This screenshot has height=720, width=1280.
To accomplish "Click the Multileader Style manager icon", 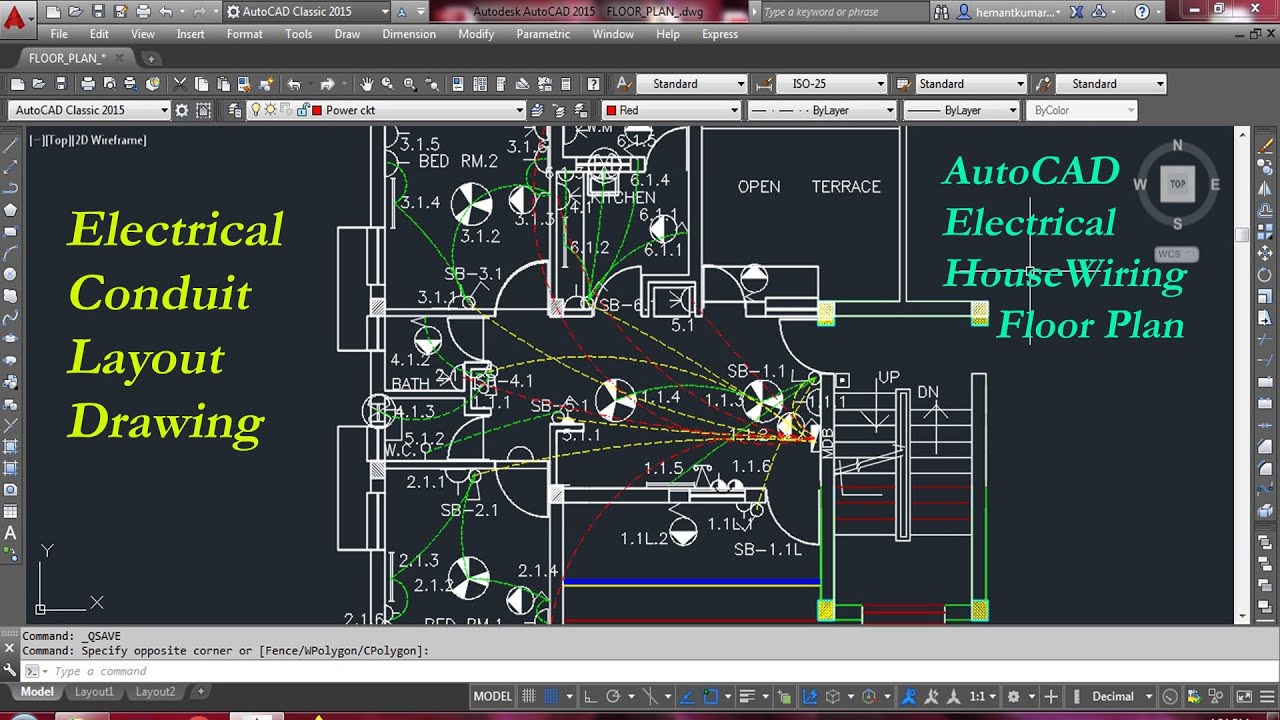I will 1044,84.
